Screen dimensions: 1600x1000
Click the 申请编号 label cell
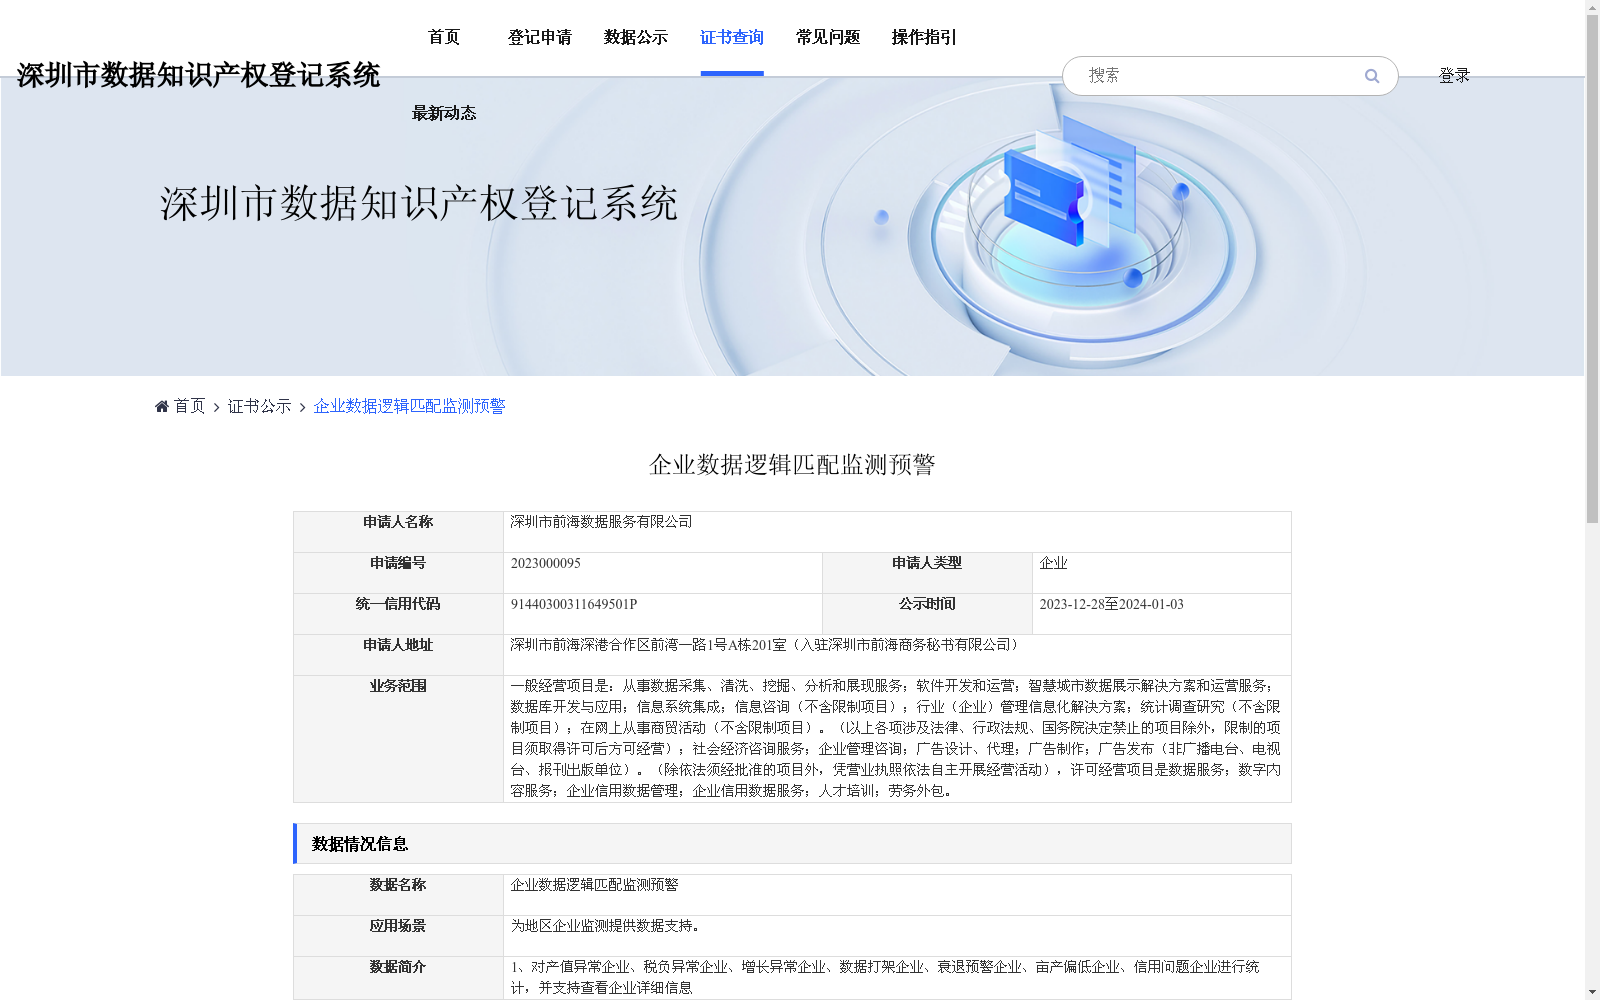click(x=398, y=573)
